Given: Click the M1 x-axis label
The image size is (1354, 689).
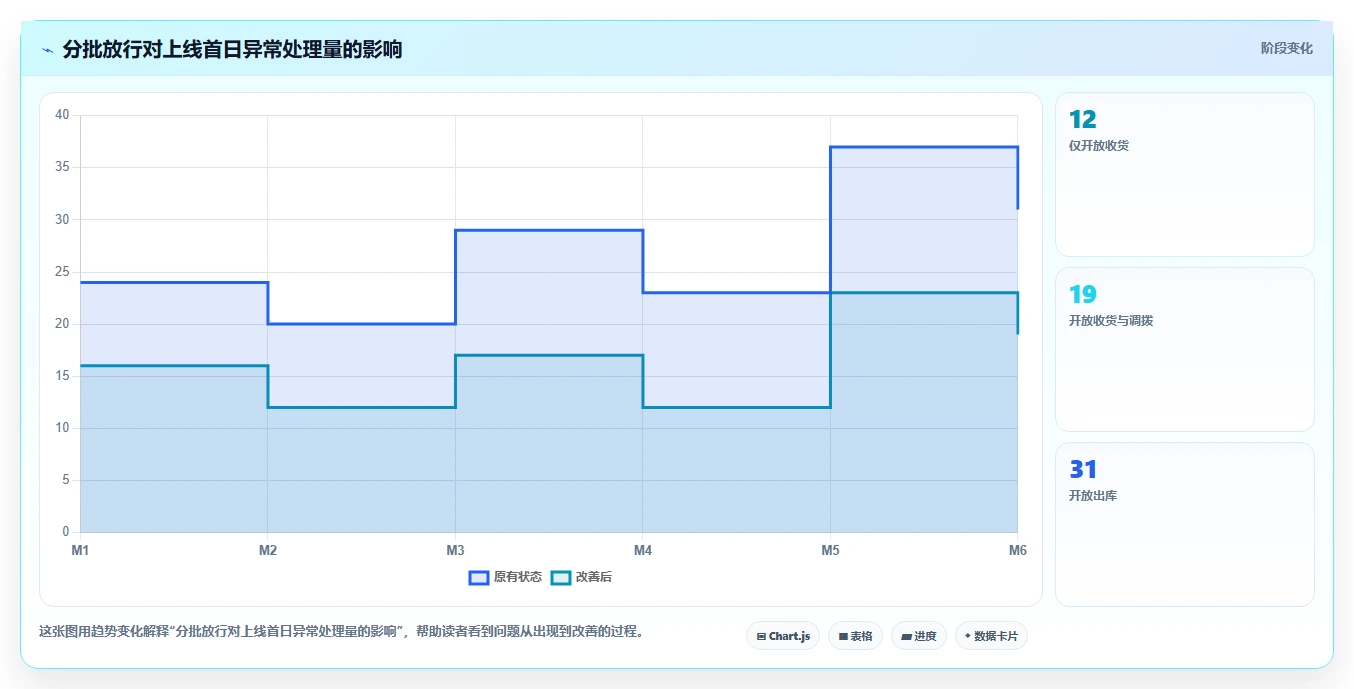Looking at the screenshot, I should [x=80, y=550].
